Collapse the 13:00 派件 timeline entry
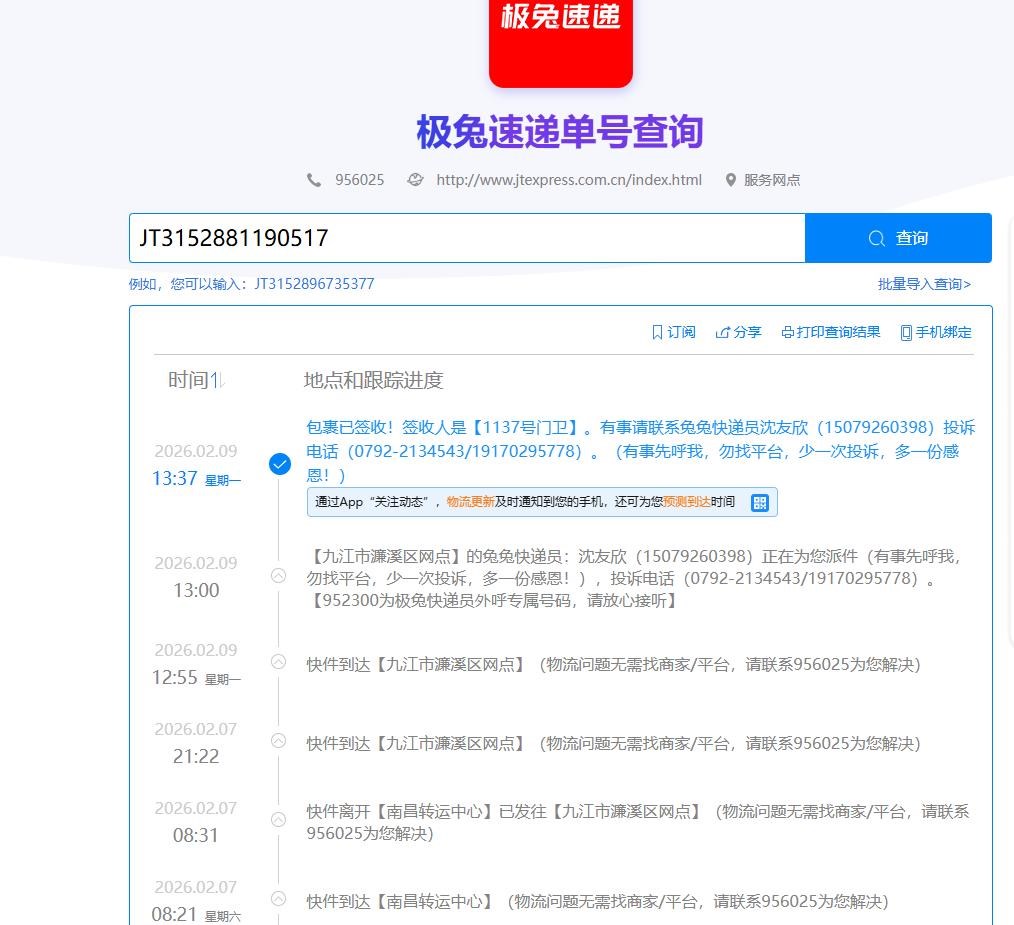The width and height of the screenshot is (1014, 925). point(279,576)
